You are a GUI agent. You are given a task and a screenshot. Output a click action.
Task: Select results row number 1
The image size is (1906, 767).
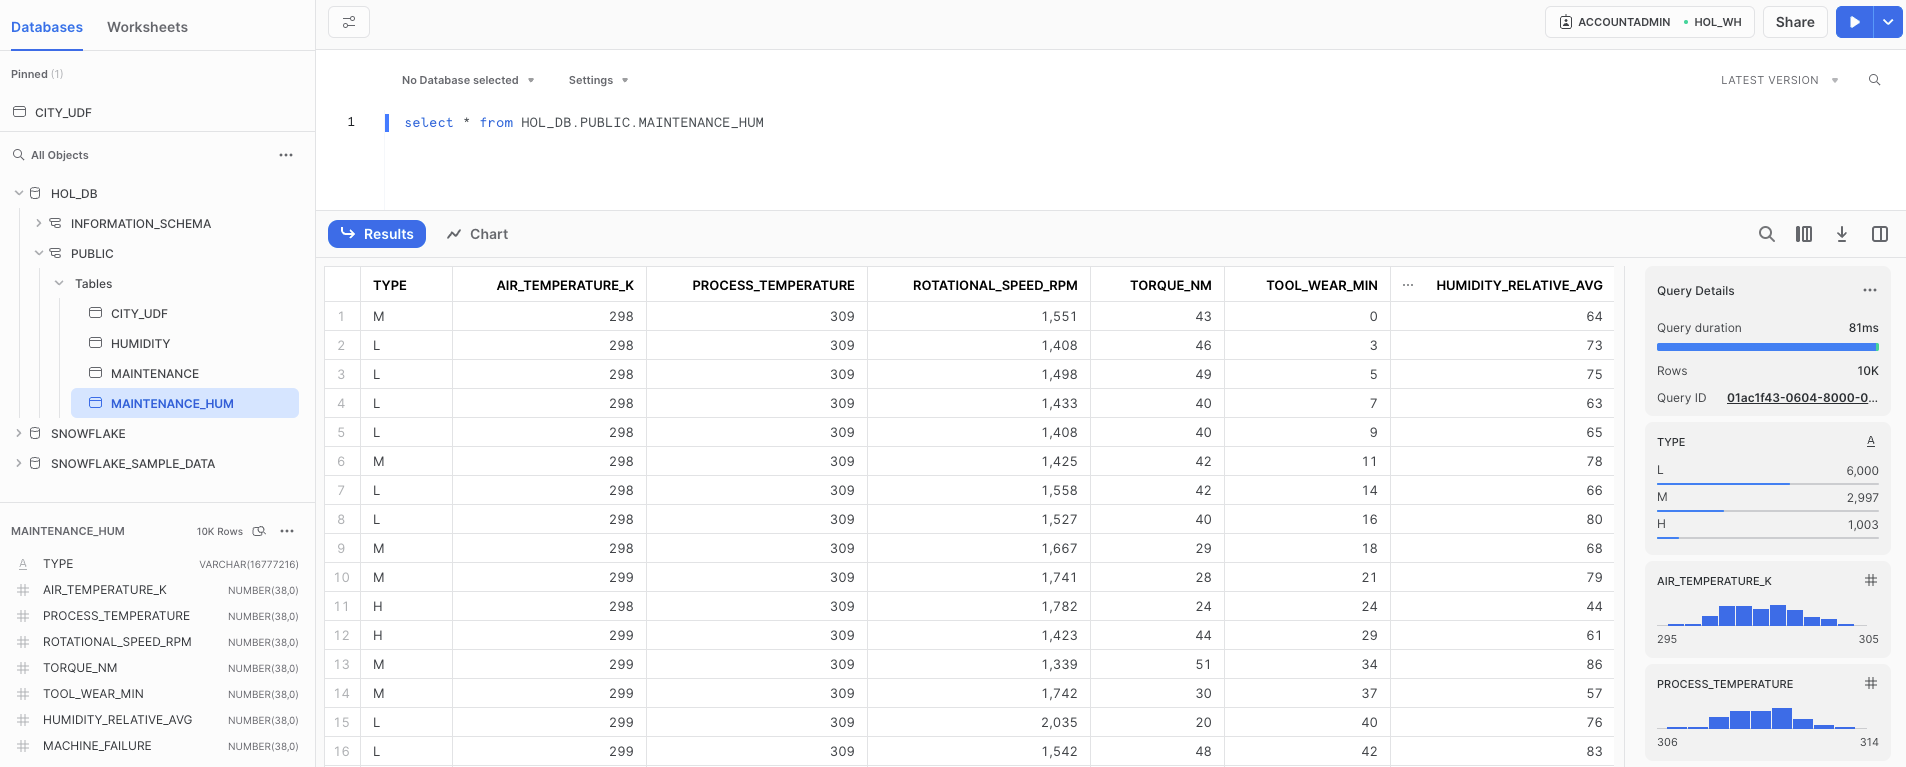coord(342,316)
